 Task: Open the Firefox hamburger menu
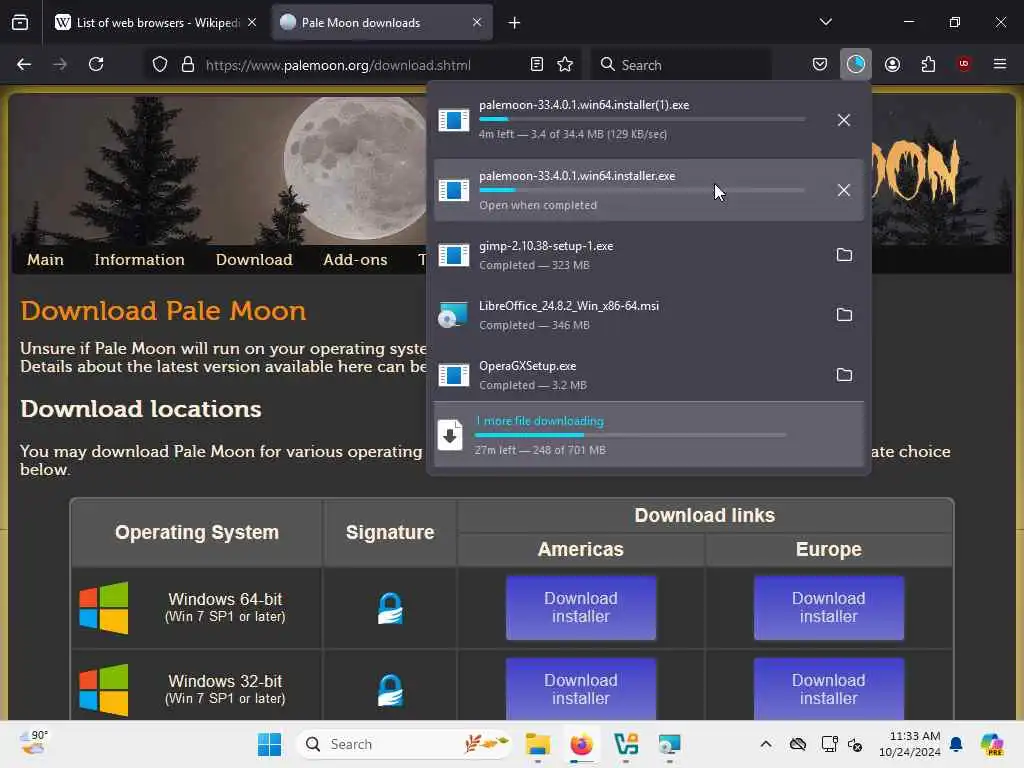pos(1000,64)
